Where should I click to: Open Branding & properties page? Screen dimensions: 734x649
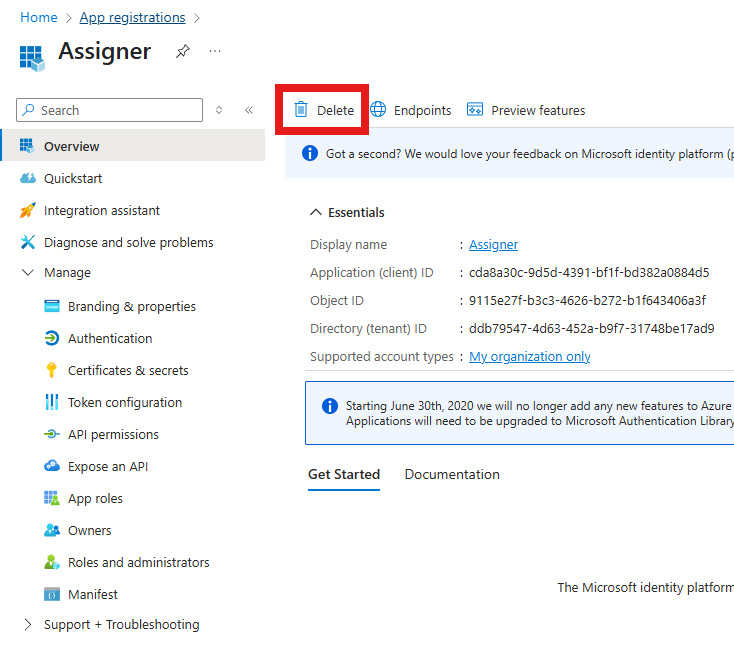(x=133, y=306)
